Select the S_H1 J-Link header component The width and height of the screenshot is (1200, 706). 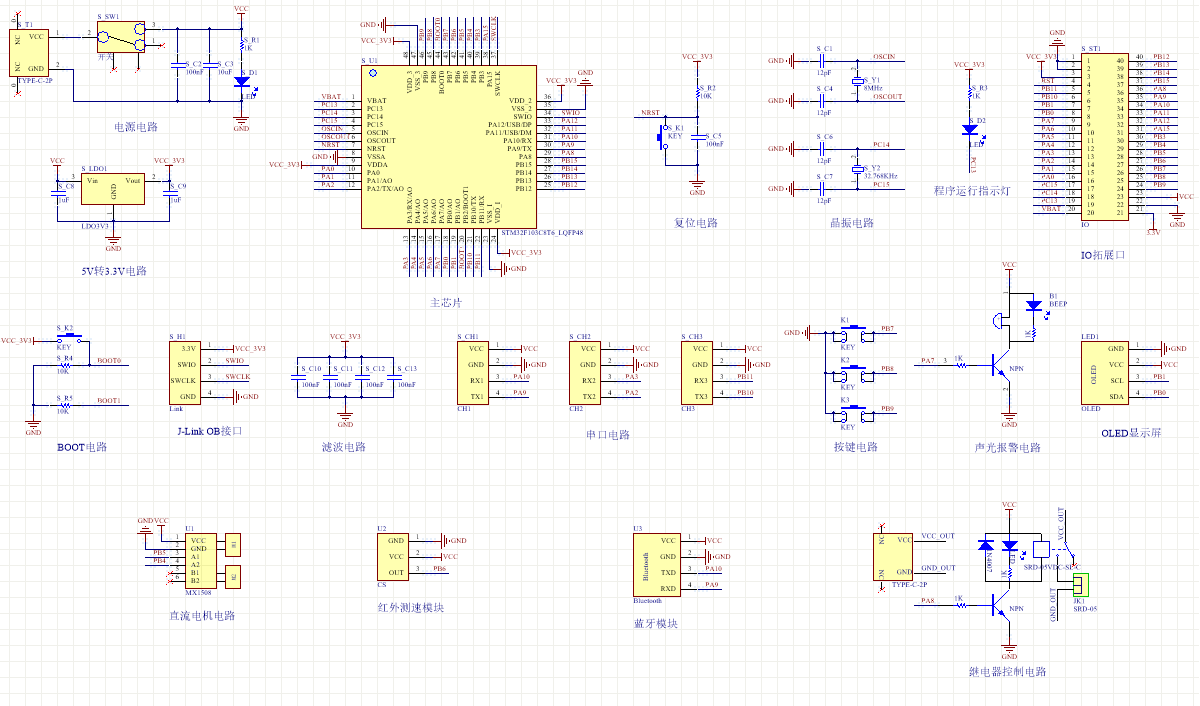(x=183, y=372)
